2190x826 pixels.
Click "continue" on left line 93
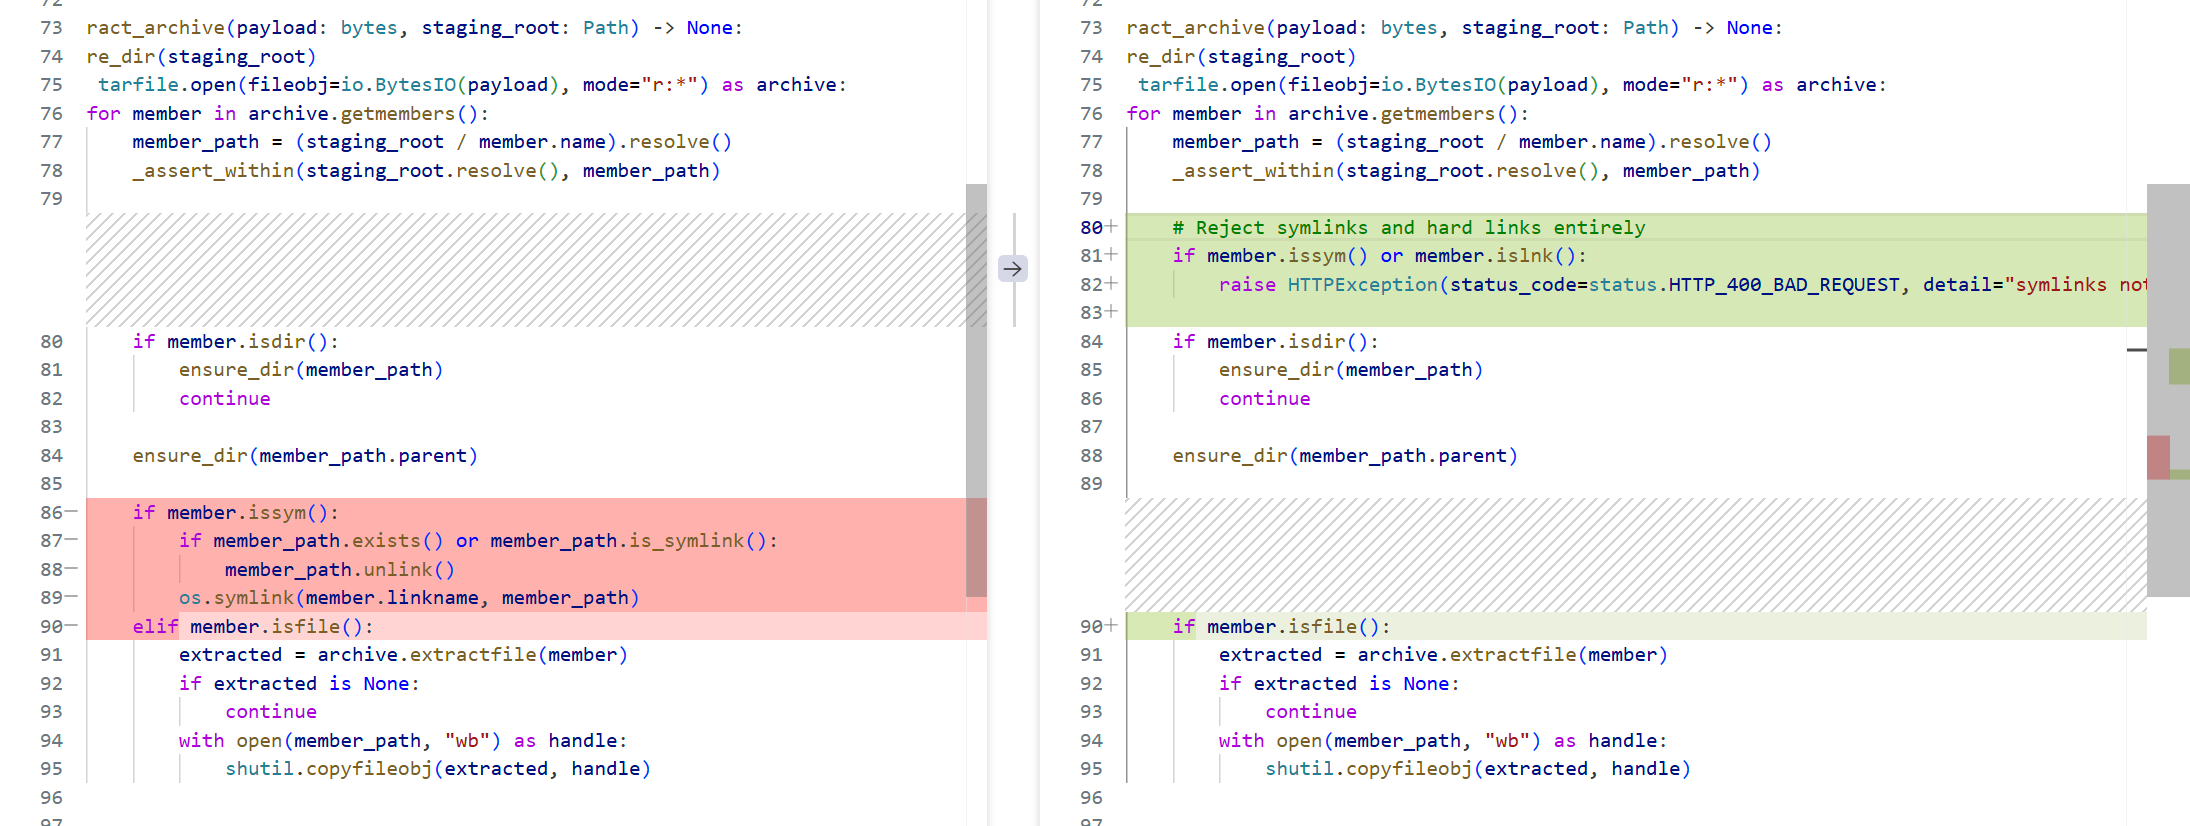(x=271, y=711)
